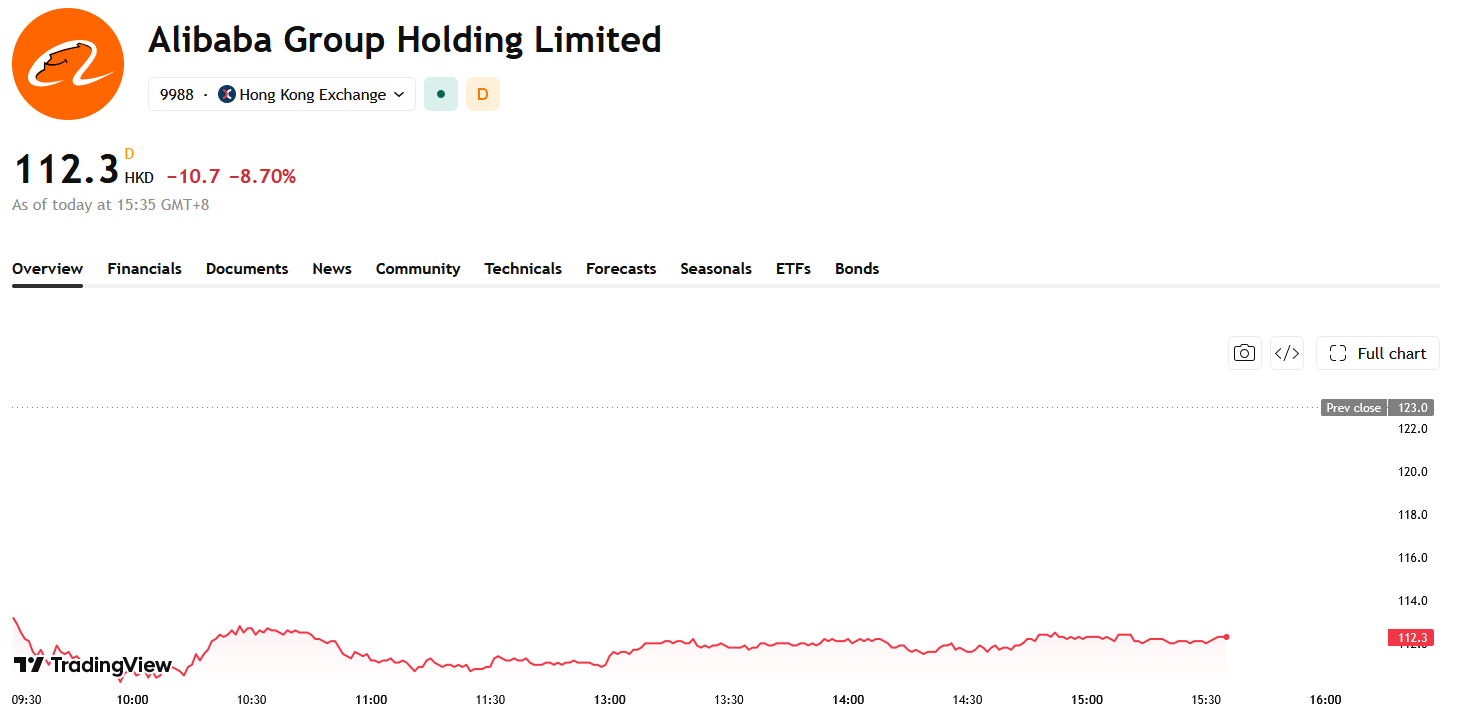Select the News tab
This screenshot has height=726, width=1459.
tap(332, 268)
